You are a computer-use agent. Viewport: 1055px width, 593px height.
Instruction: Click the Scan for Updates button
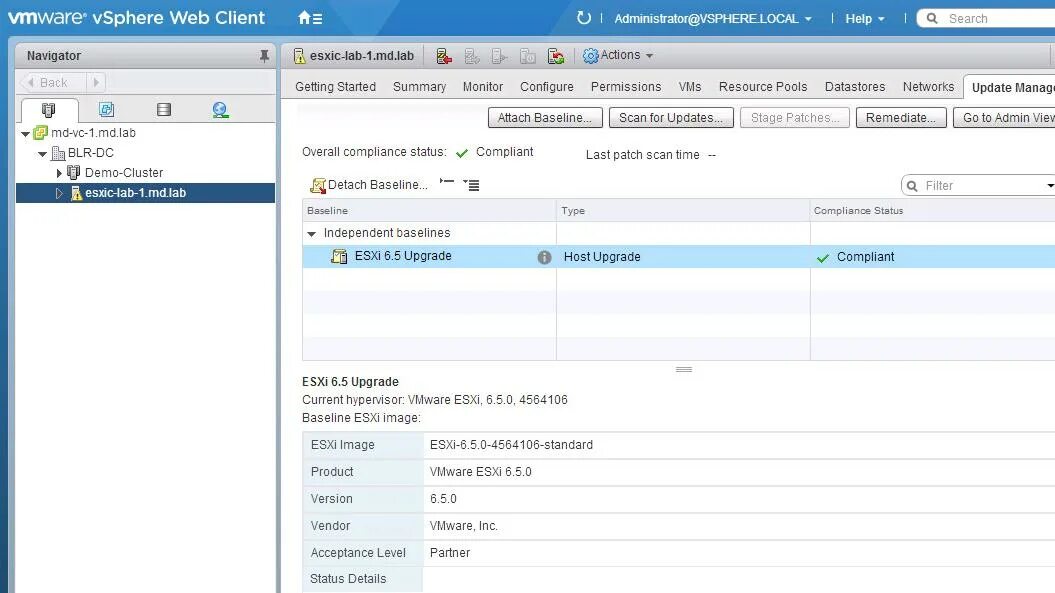(670, 117)
